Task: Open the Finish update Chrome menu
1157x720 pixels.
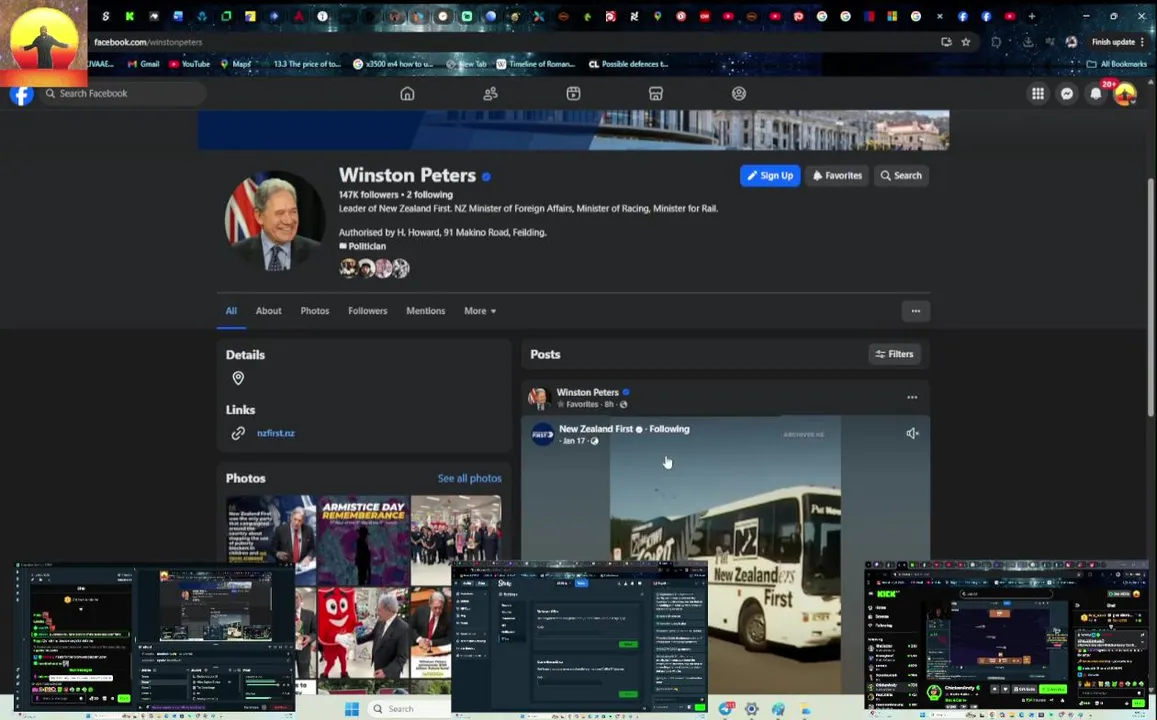Action: [1119, 42]
